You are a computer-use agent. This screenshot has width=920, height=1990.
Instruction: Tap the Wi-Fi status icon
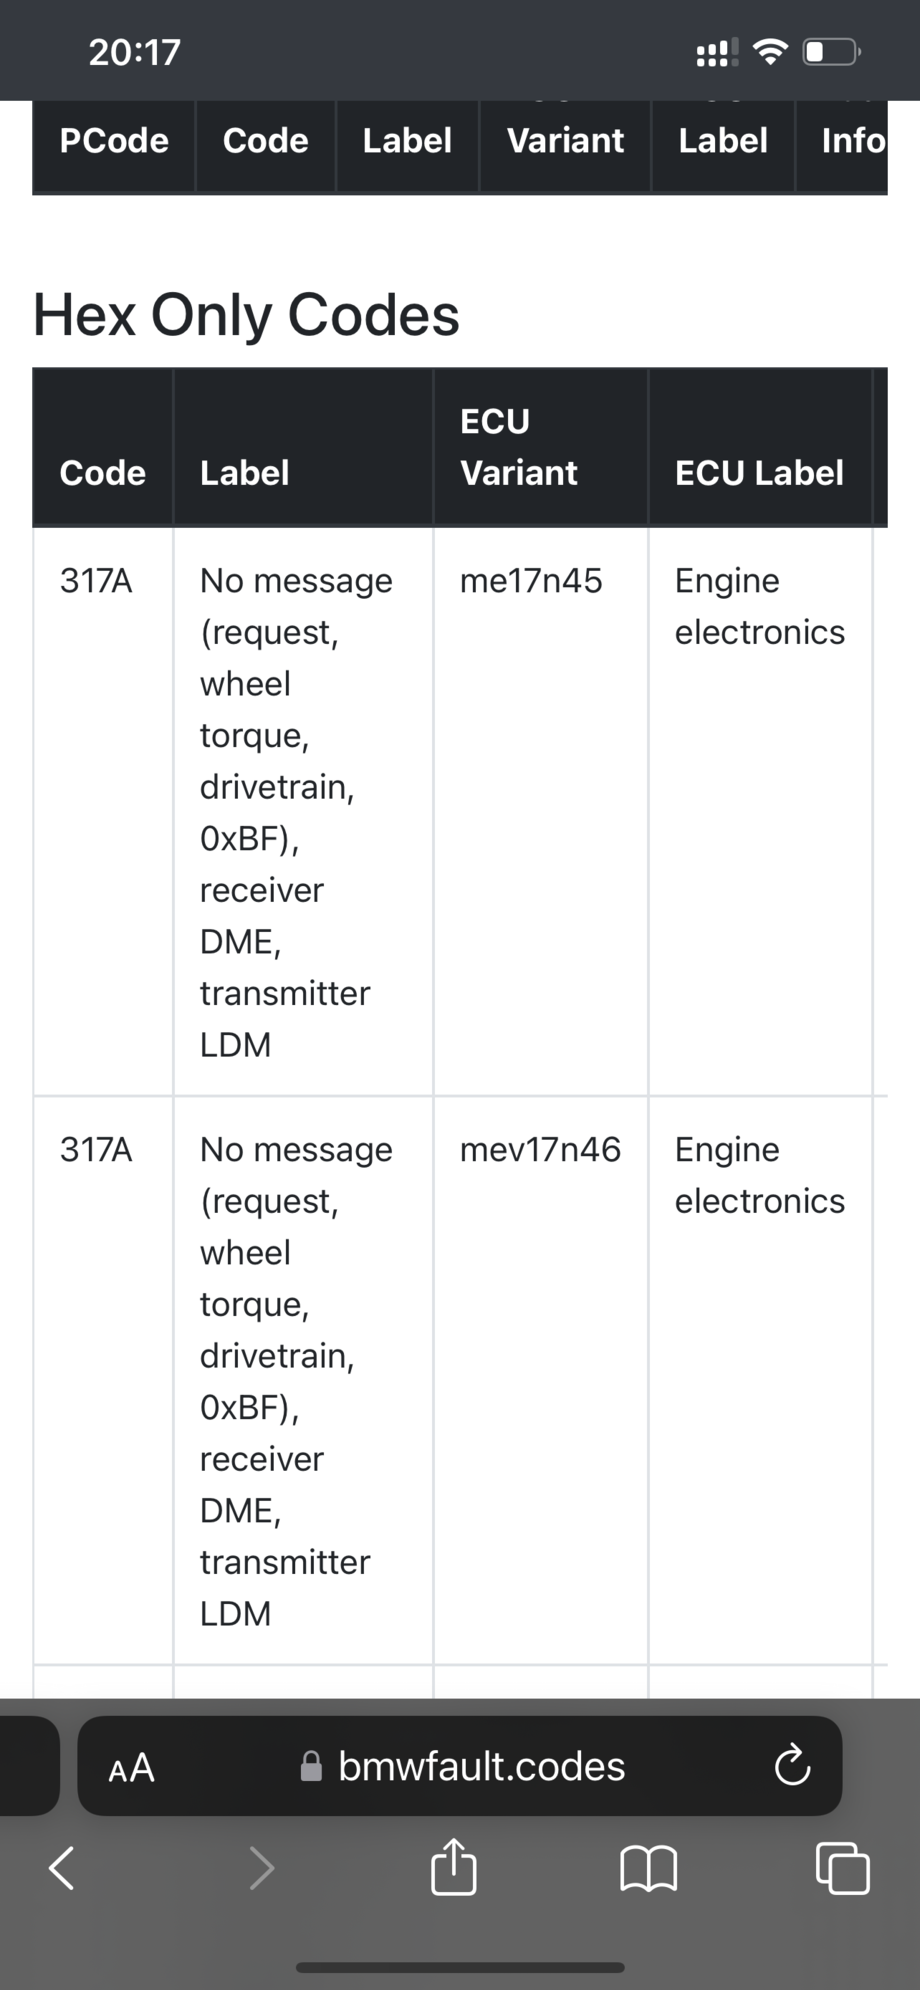(770, 52)
